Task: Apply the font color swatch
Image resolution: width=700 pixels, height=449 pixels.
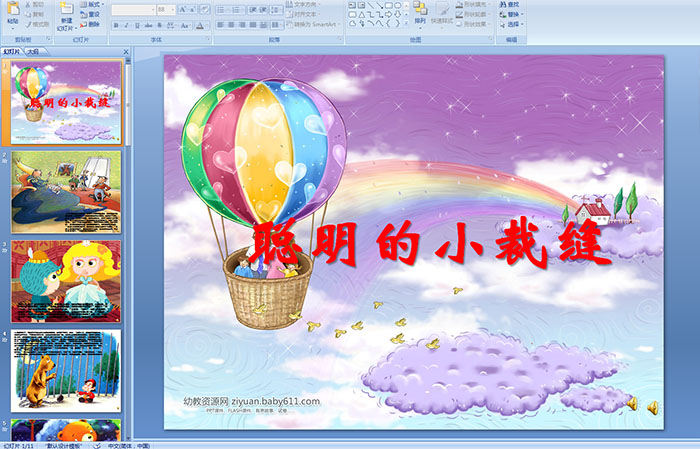Action: 200,25
